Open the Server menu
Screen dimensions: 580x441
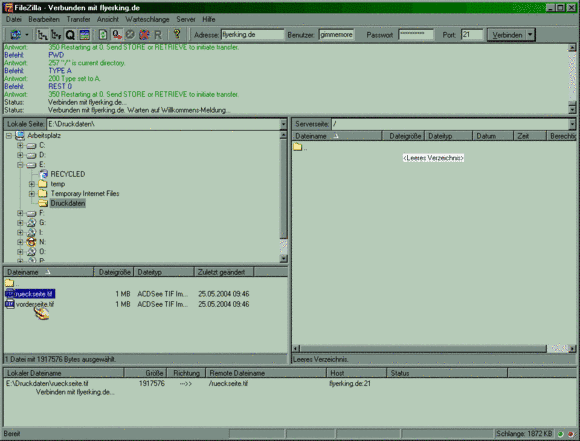186,19
